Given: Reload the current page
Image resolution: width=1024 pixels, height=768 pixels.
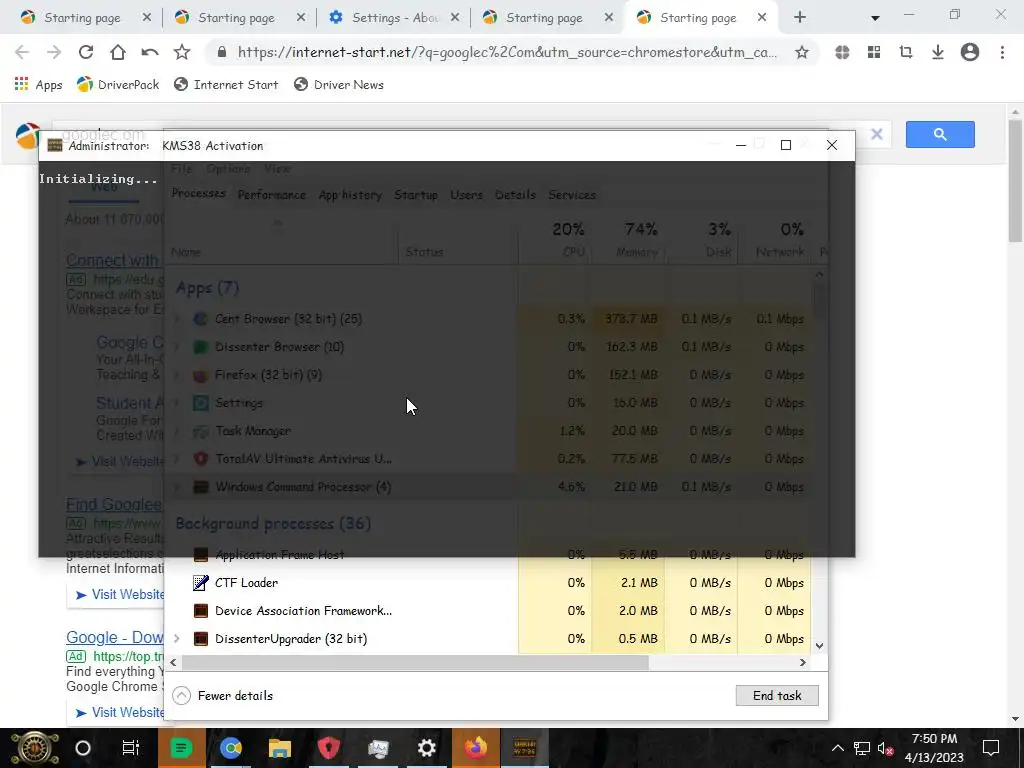Looking at the screenshot, I should click(86, 52).
